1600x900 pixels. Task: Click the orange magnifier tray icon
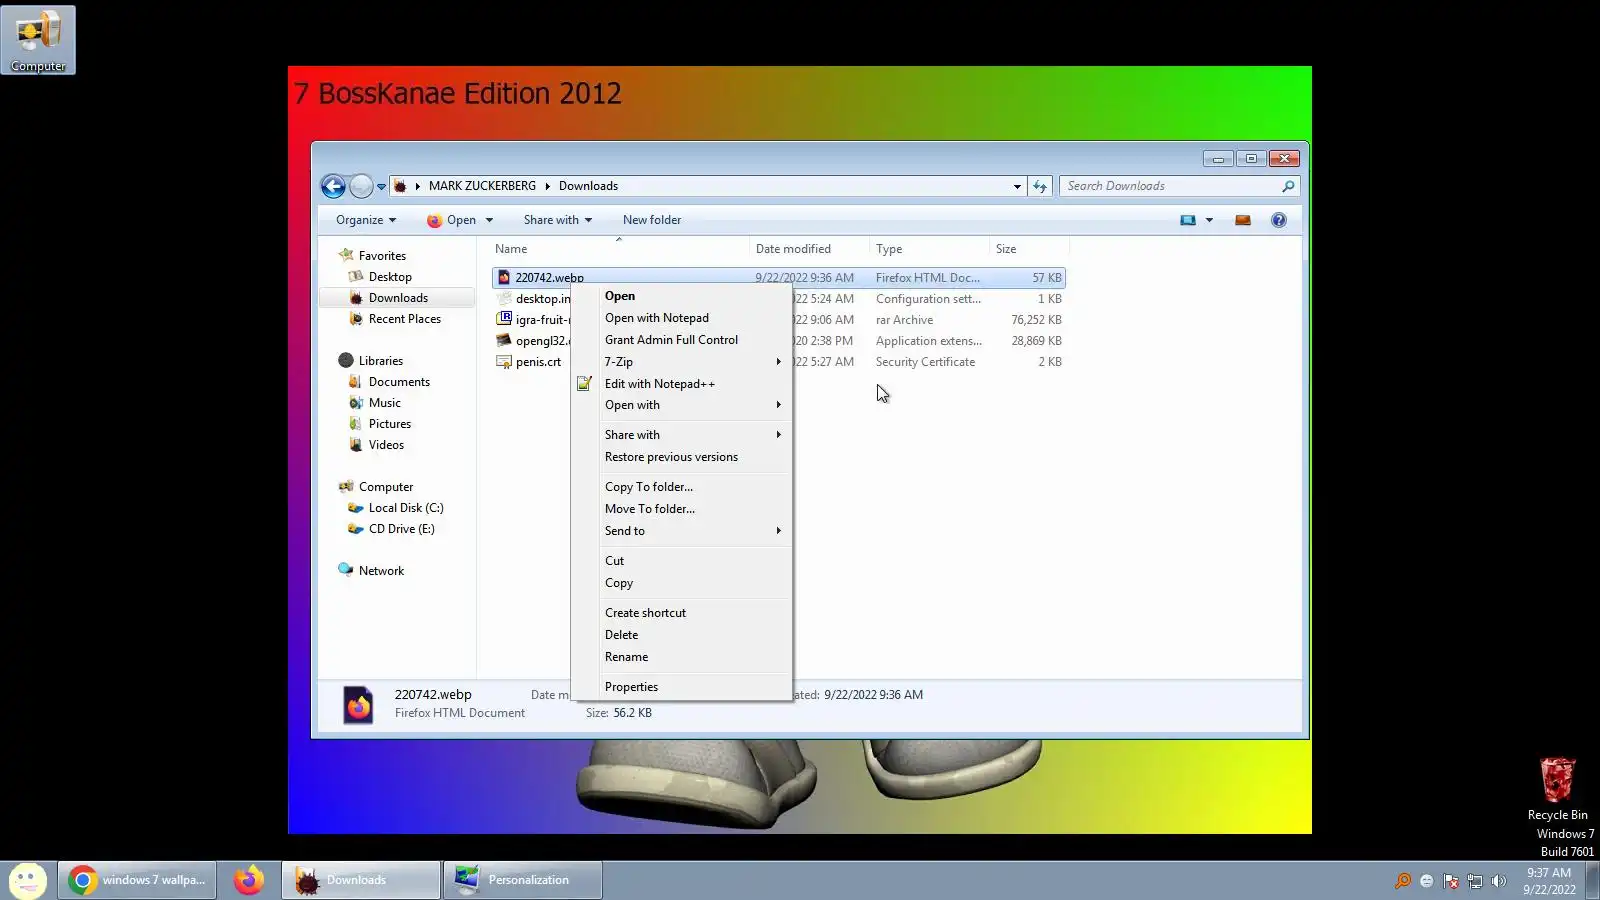pos(1403,881)
